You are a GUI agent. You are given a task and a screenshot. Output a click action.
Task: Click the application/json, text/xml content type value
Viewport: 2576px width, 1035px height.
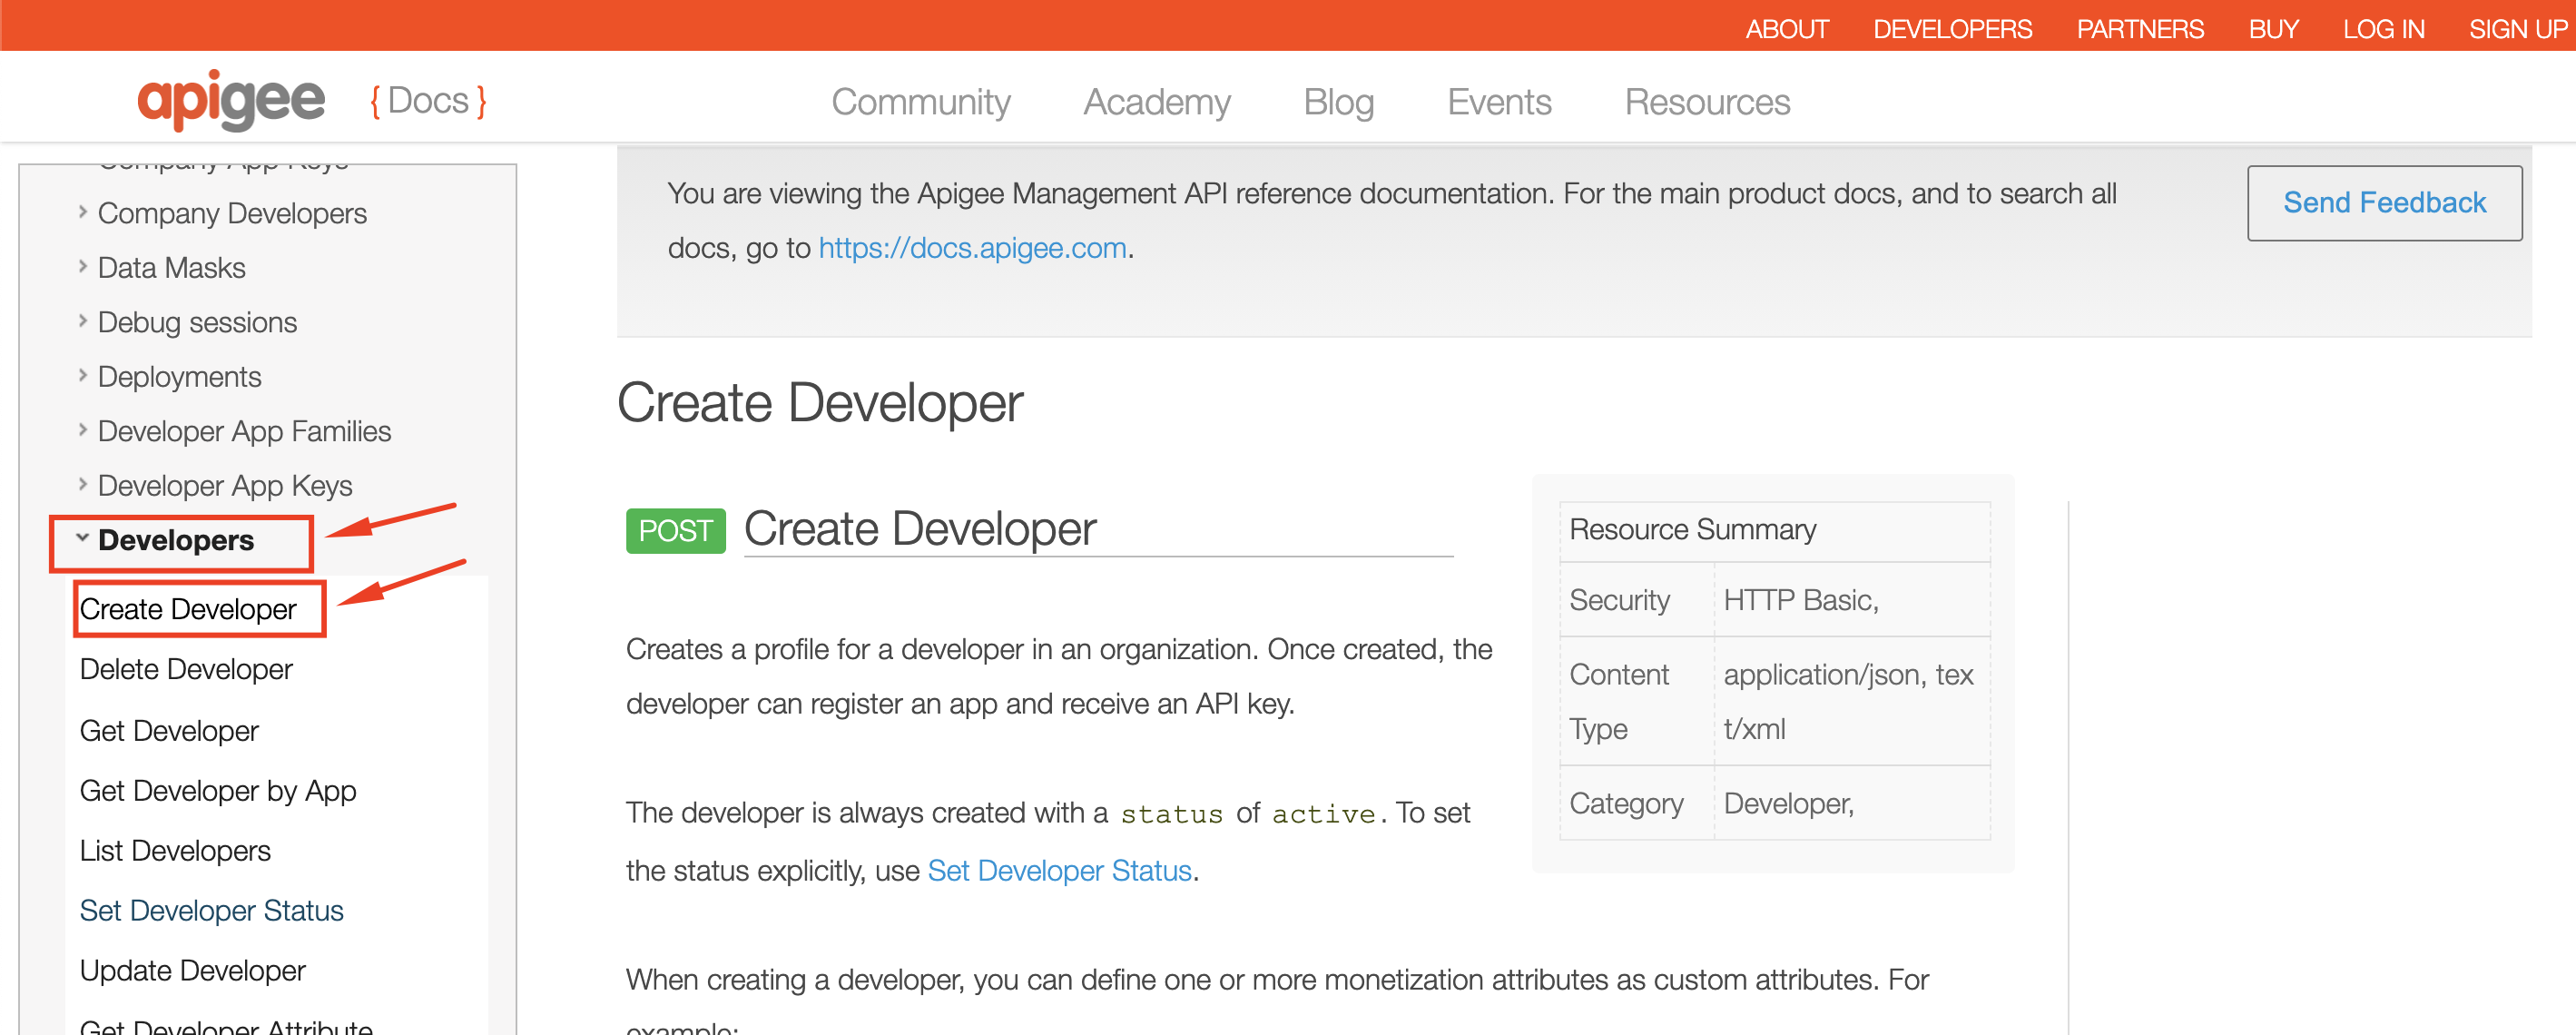(x=1848, y=702)
